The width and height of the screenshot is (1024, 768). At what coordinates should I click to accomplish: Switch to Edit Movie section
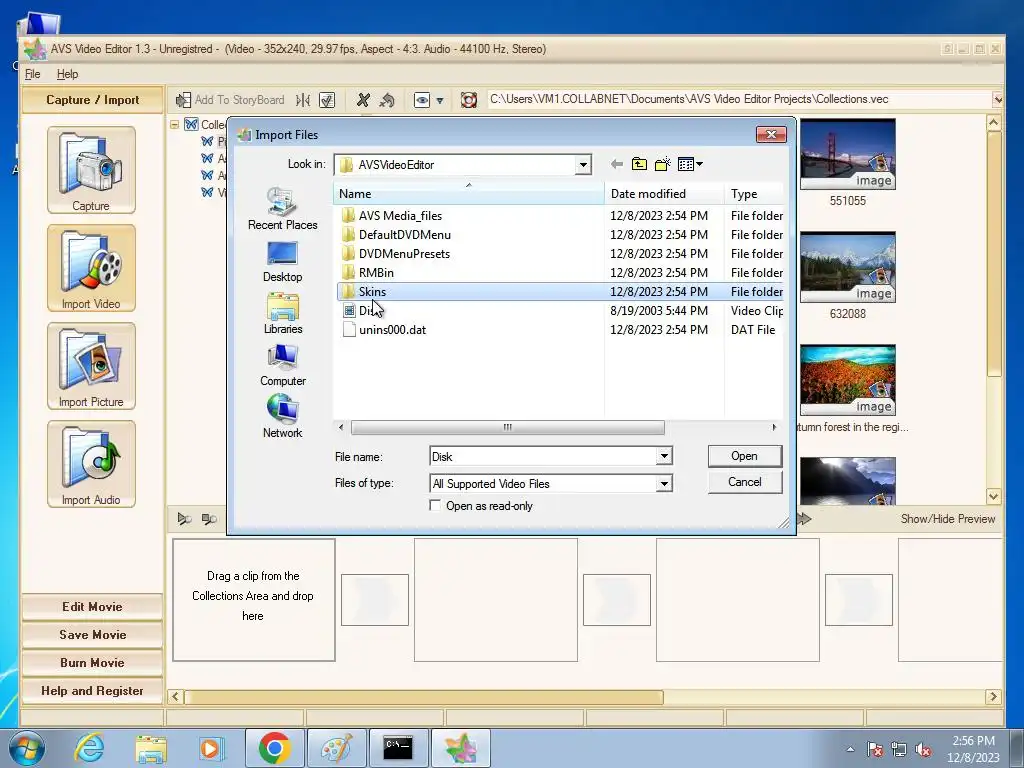pyautogui.click(x=92, y=607)
